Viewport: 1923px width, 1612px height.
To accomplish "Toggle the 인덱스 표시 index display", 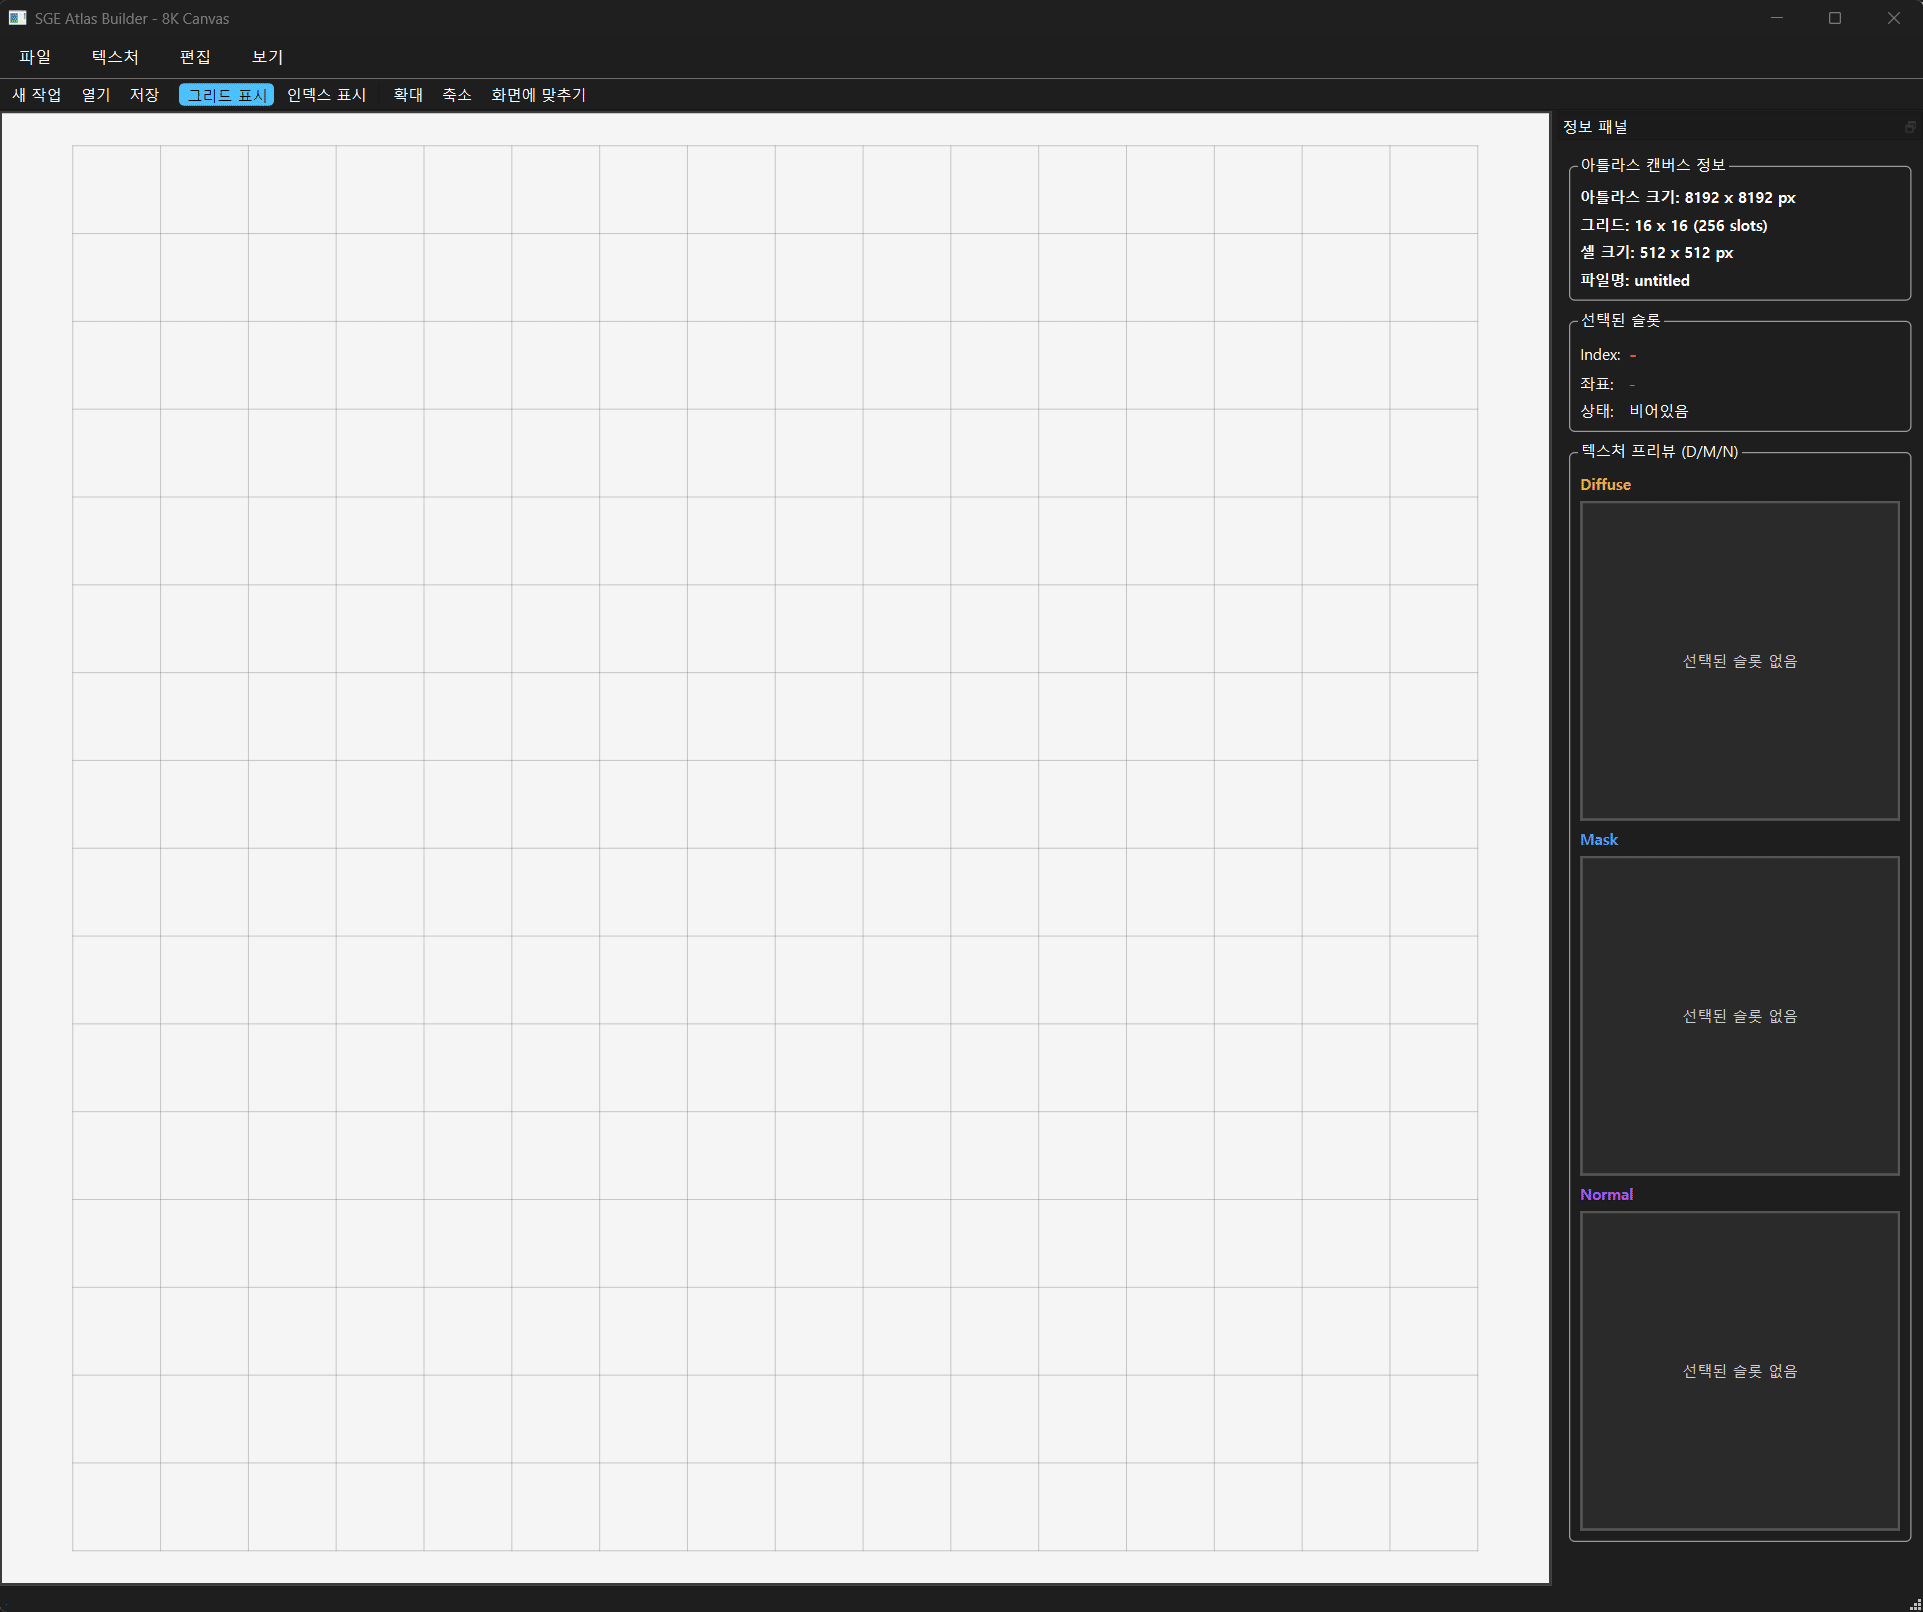I will 326,95.
